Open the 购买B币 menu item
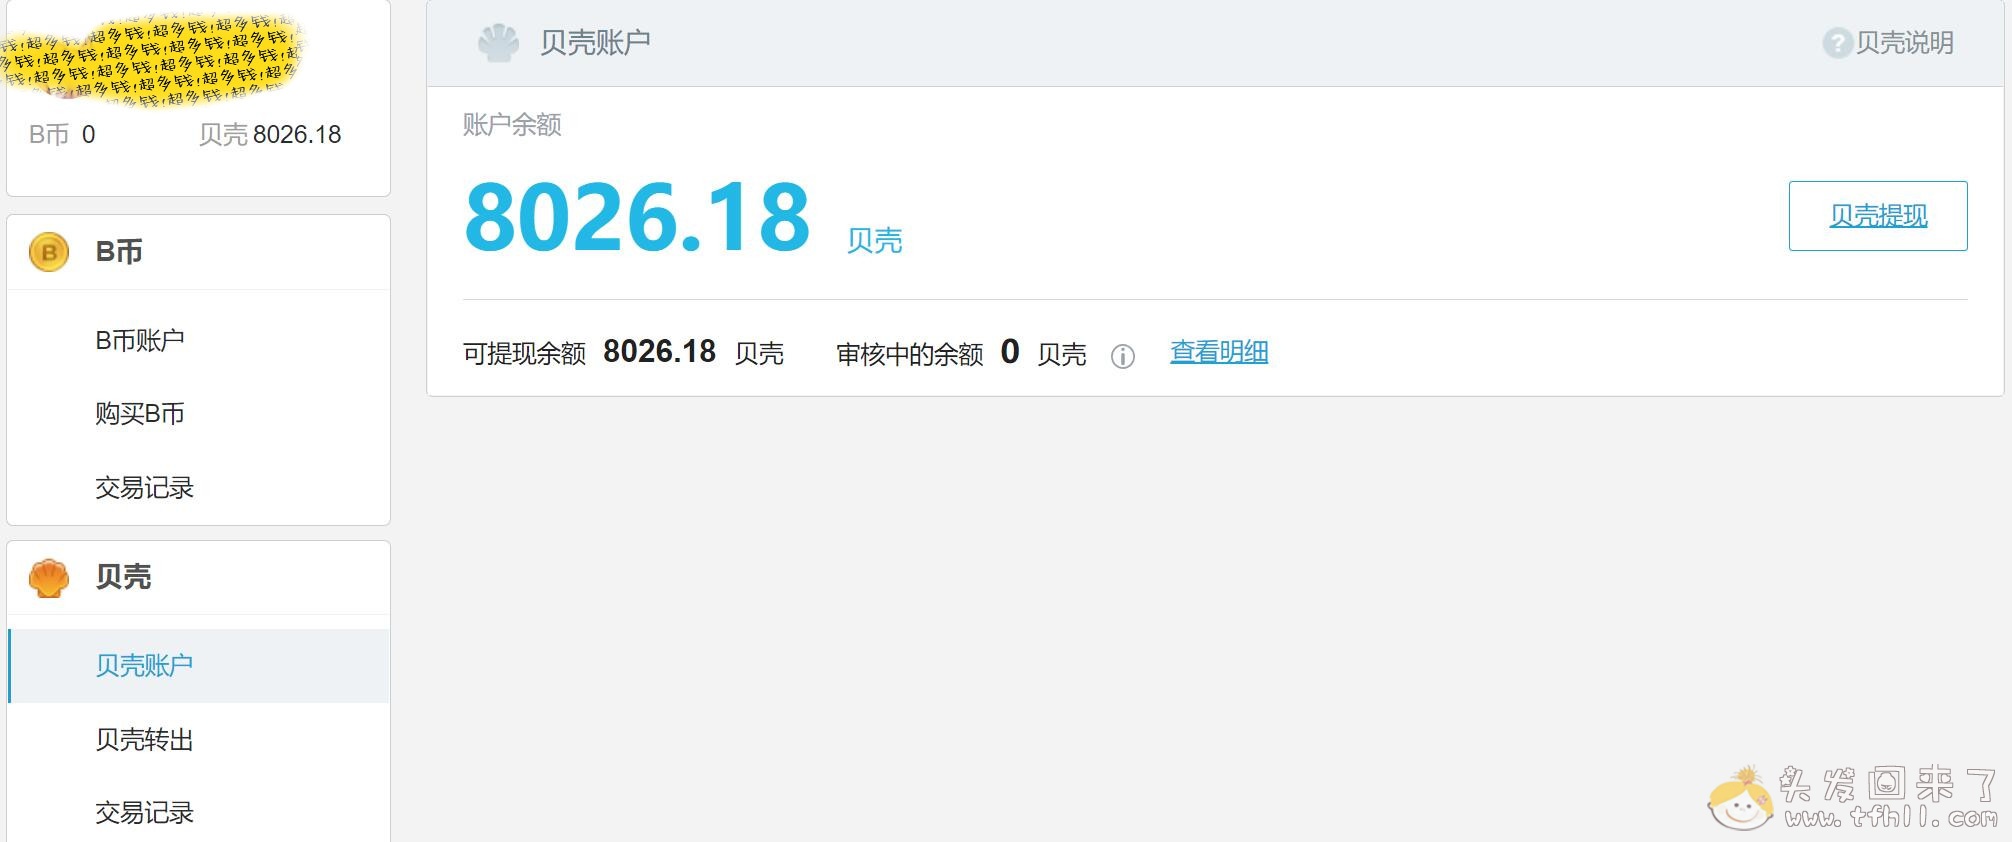Screen dimensions: 2012x842 pyautogui.click(x=140, y=413)
